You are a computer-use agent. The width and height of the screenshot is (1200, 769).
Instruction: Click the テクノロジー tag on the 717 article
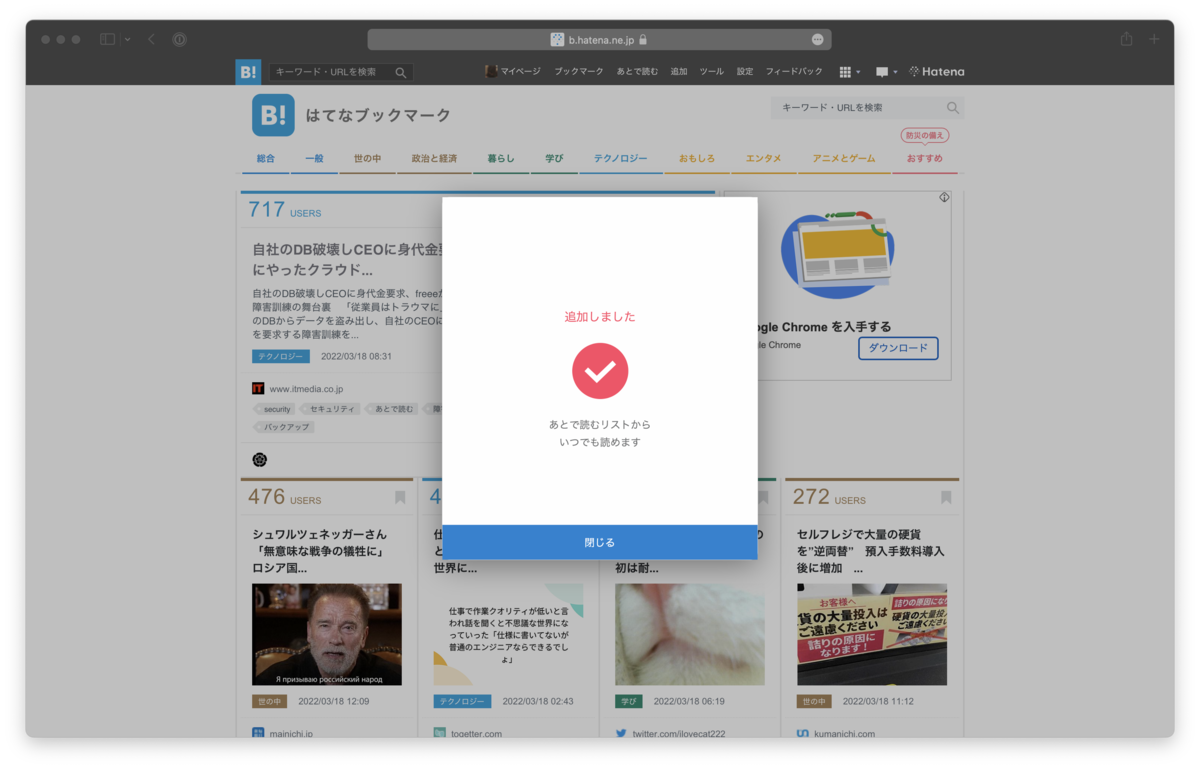281,356
